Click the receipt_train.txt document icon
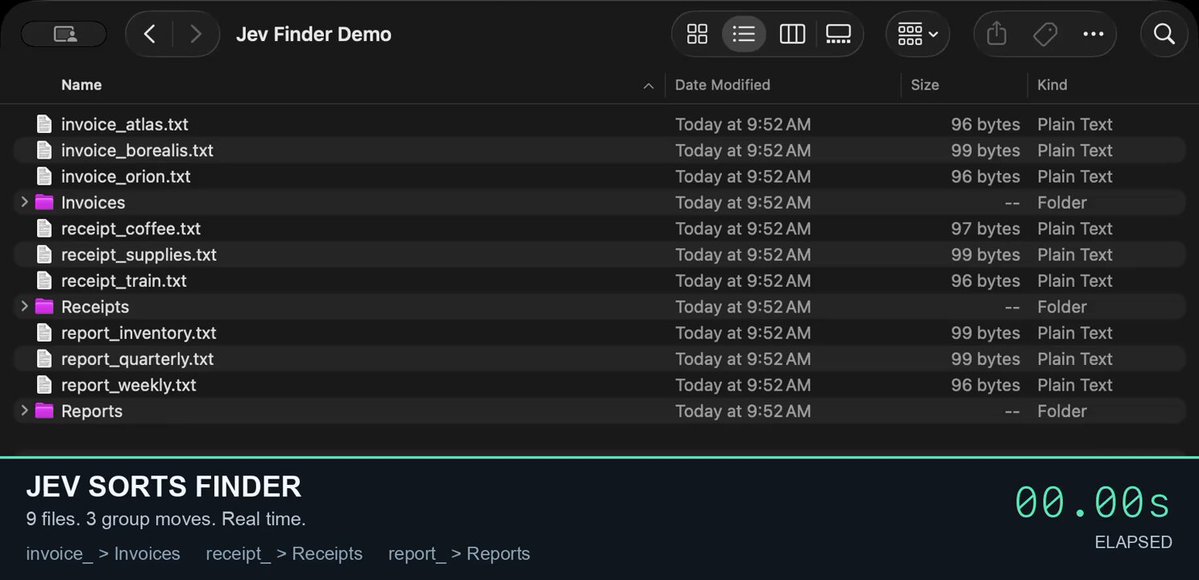Screen dimensions: 1199x580 tap(44, 280)
